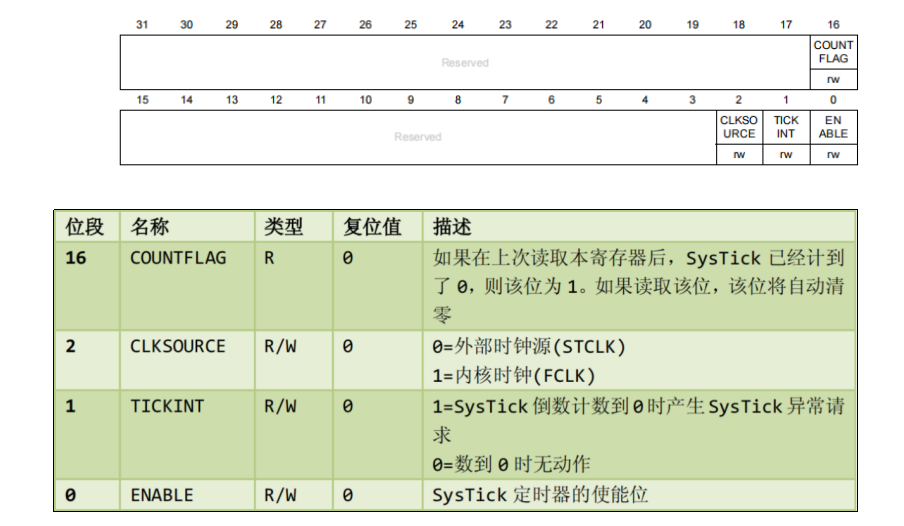Select the EN ABLE bit box in the diagram

(833, 127)
